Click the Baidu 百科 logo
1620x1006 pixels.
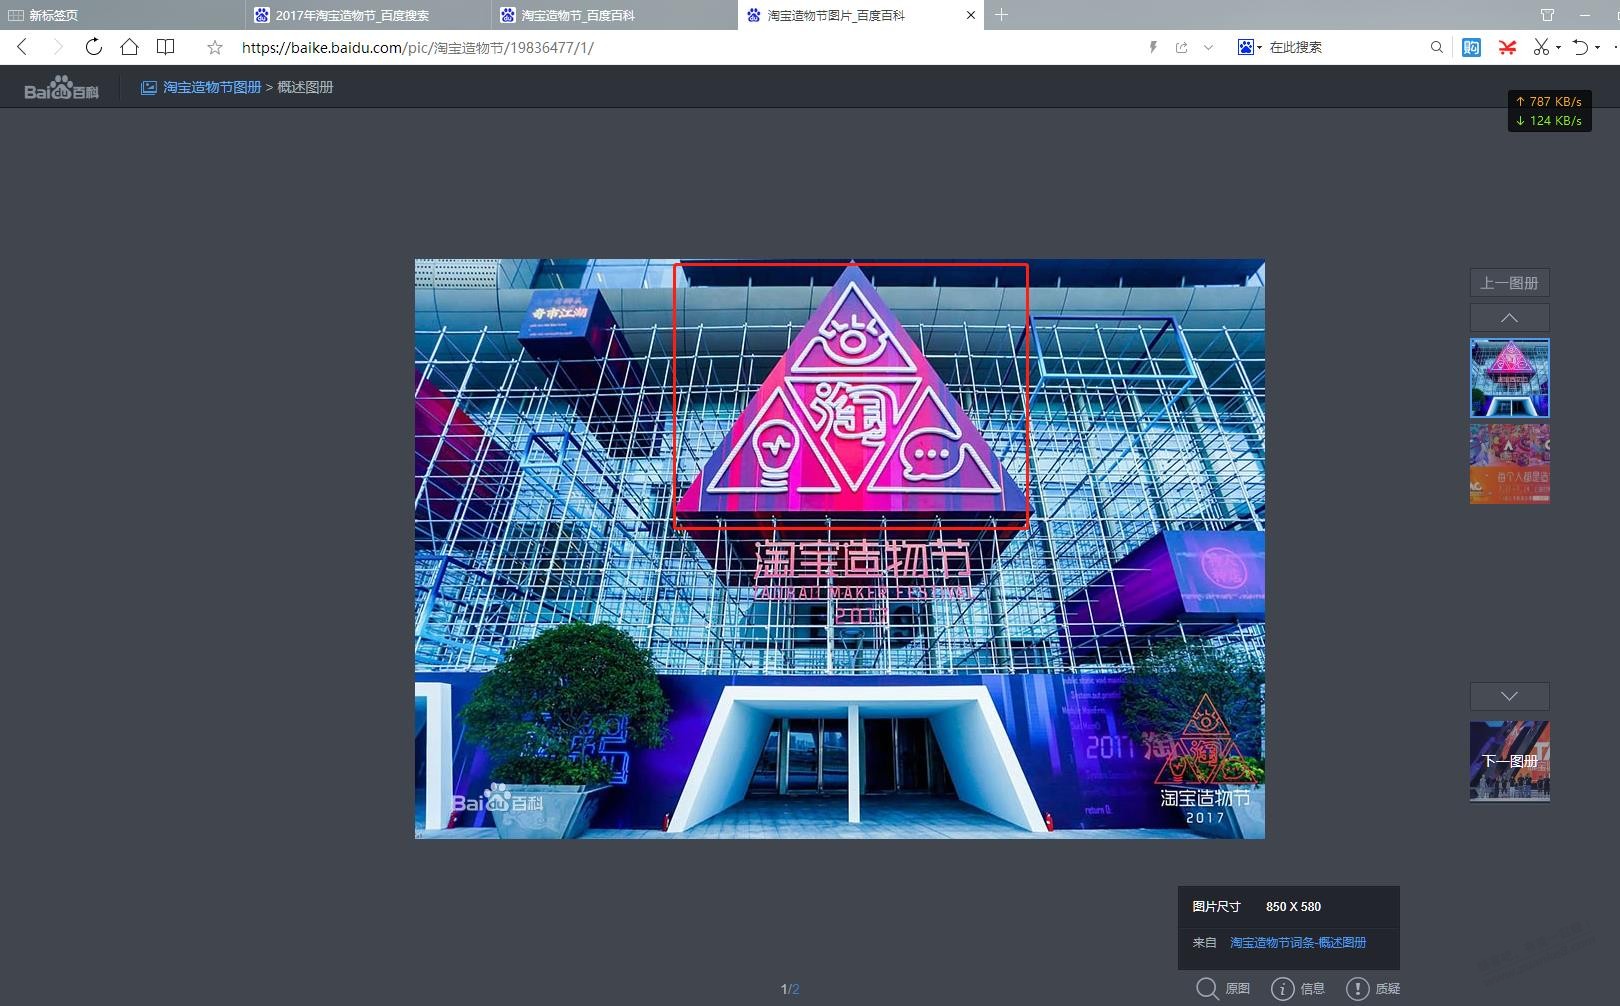point(61,88)
